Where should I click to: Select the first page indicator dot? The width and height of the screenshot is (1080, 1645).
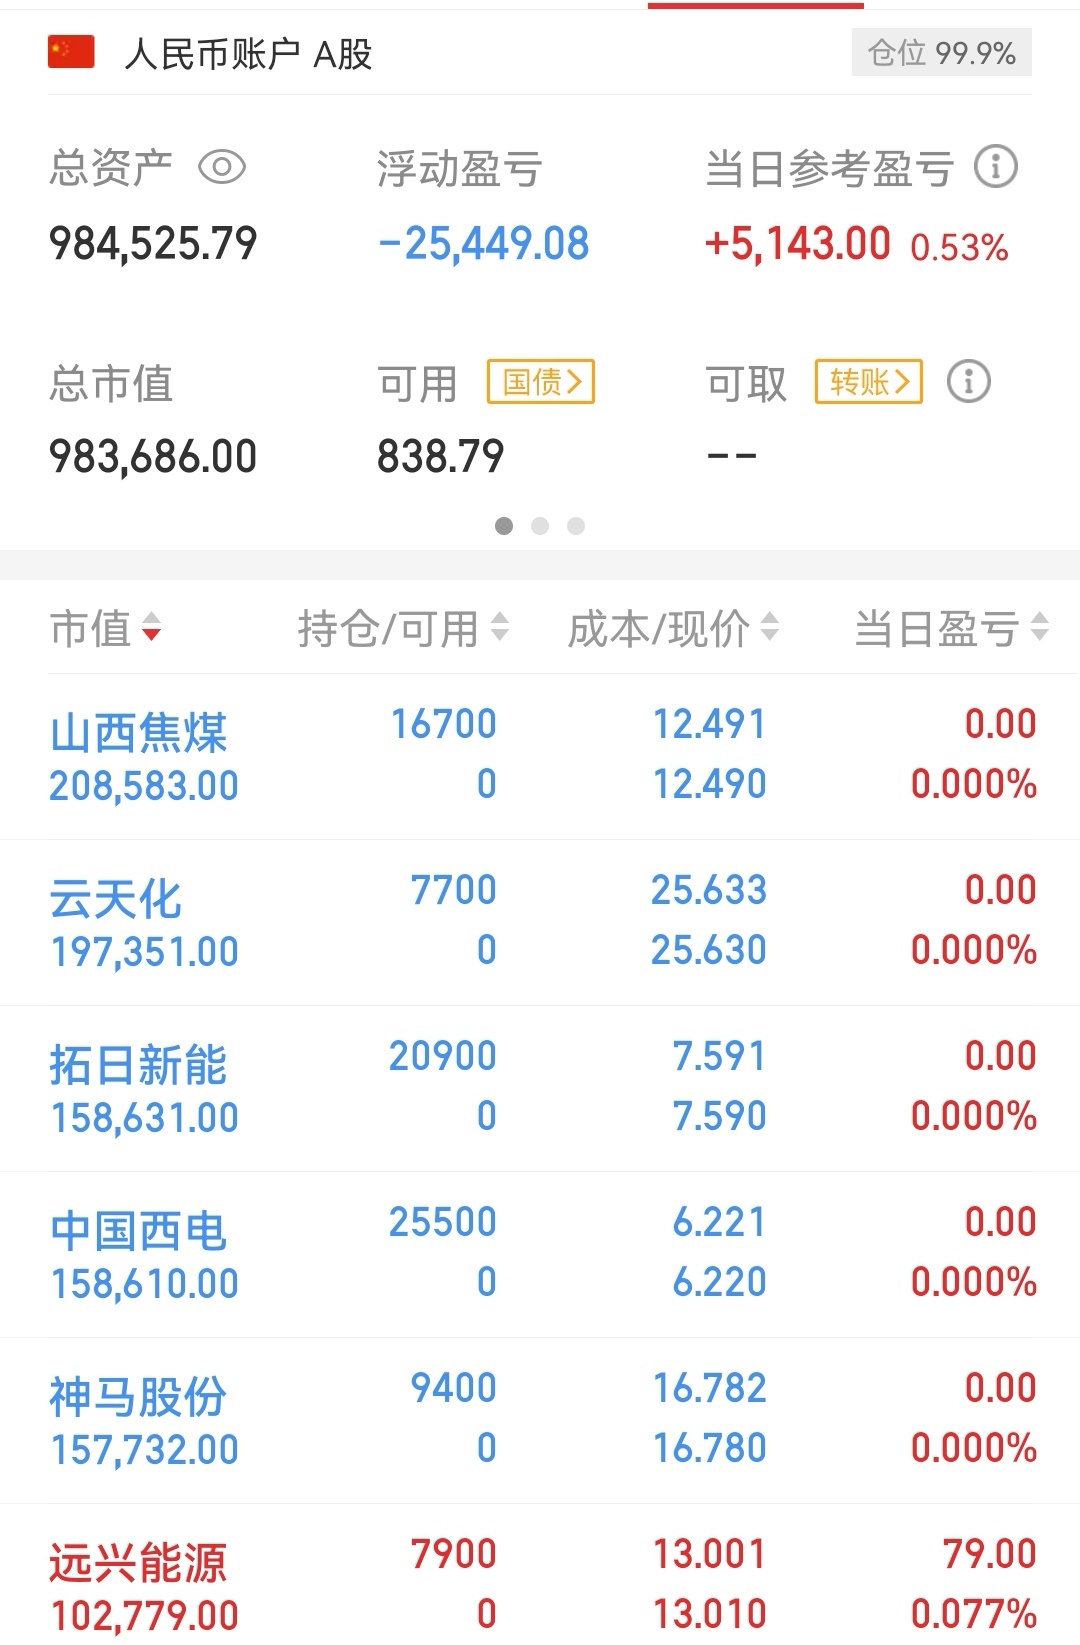[504, 526]
